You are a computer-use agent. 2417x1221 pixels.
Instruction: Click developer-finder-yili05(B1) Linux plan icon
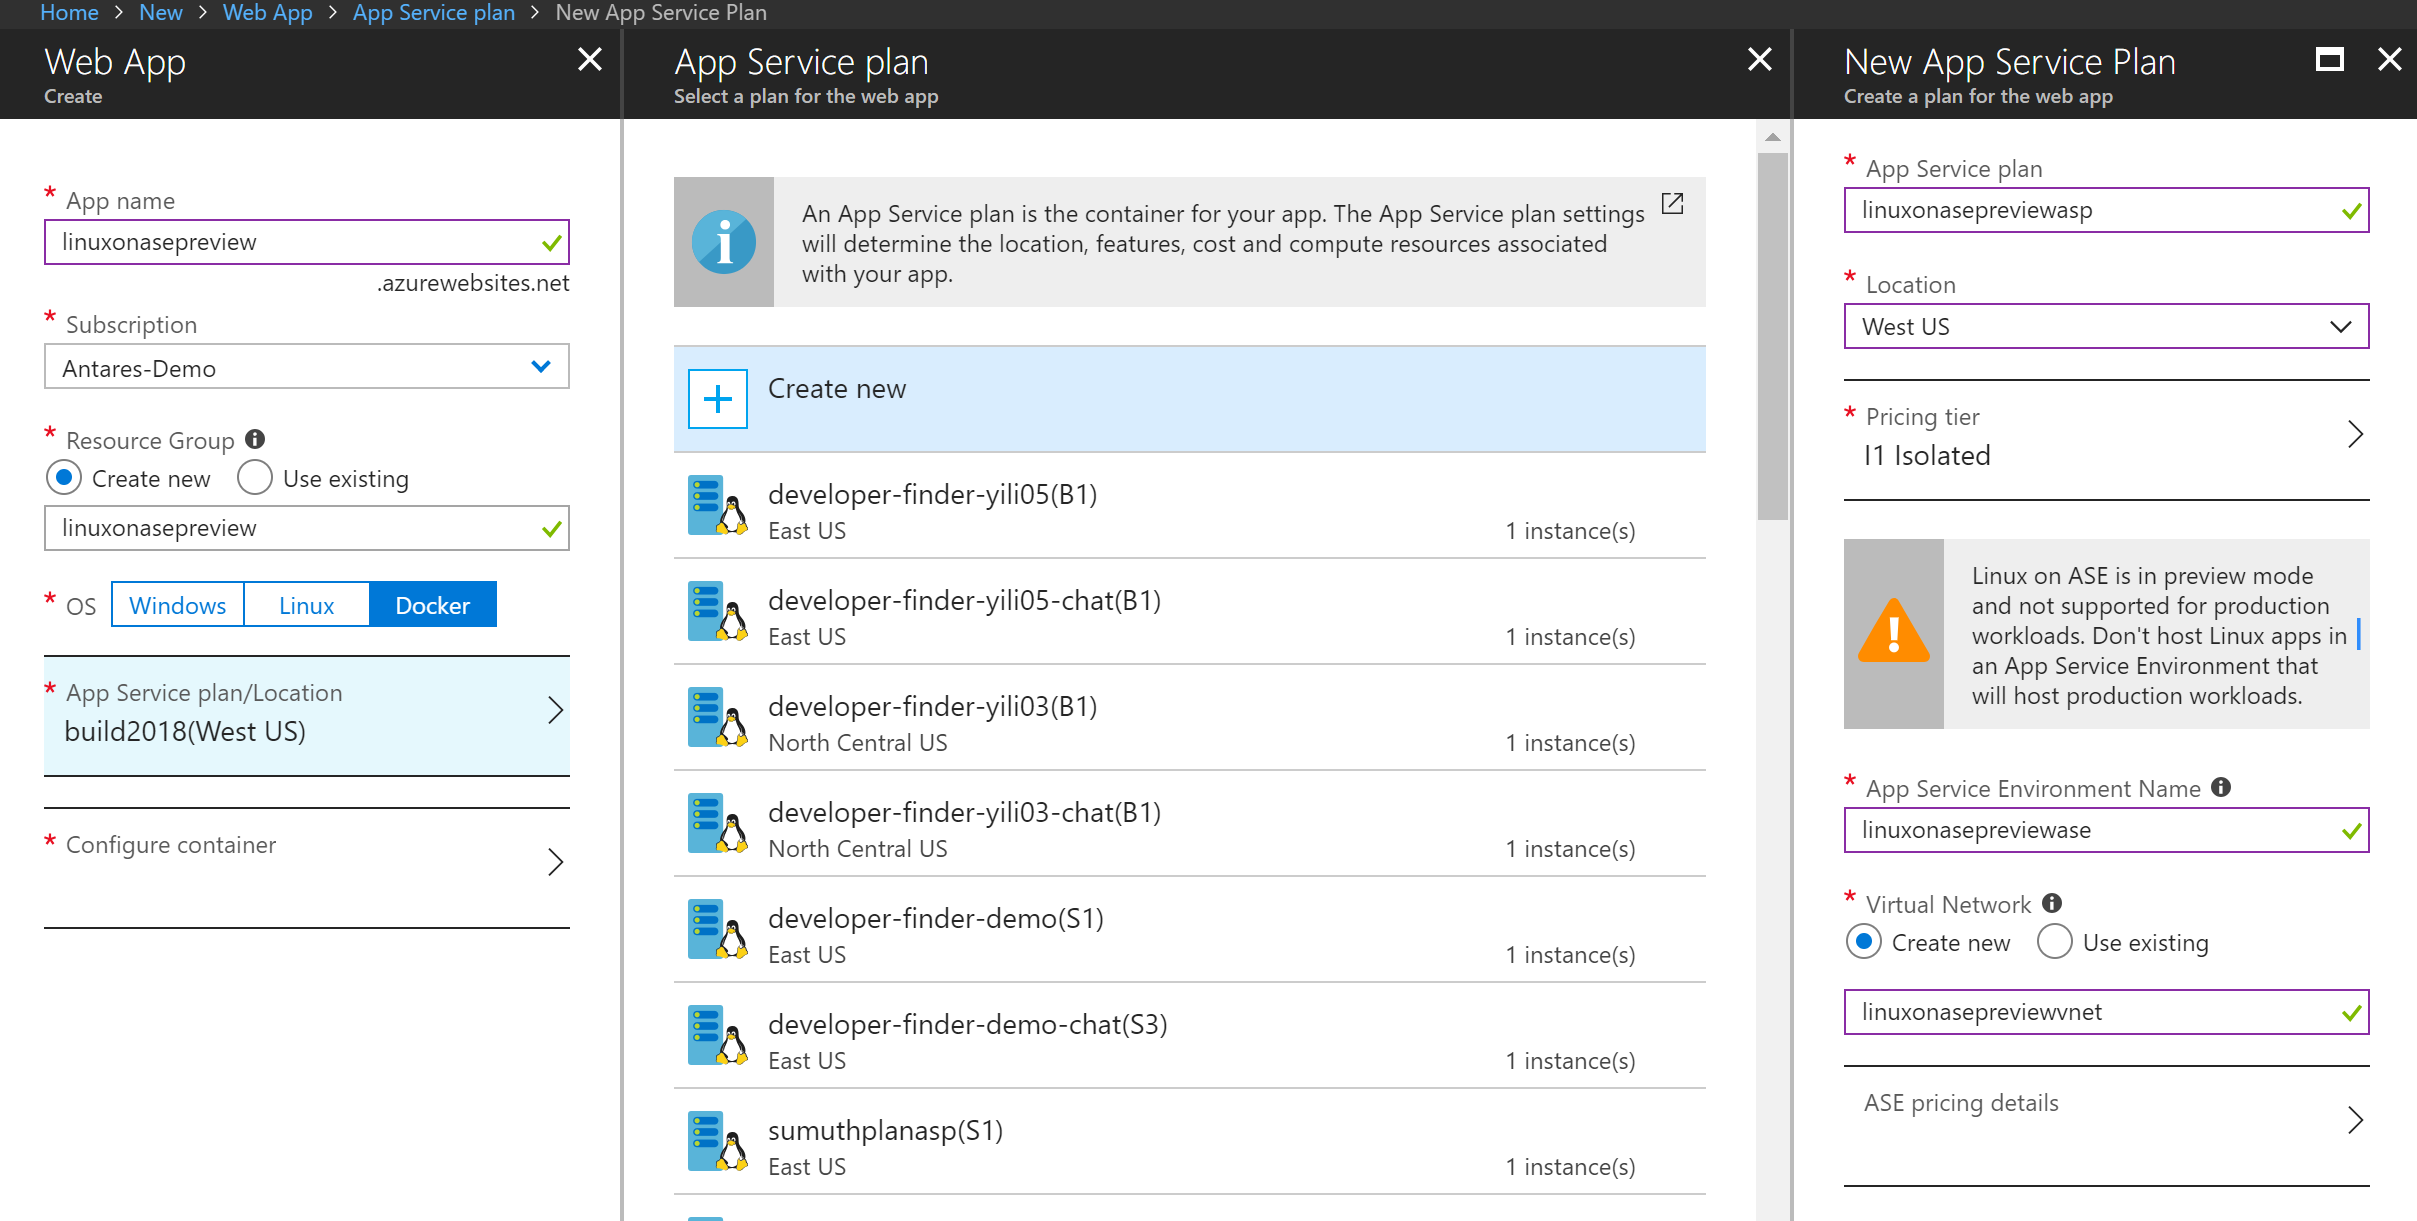pyautogui.click(x=717, y=506)
